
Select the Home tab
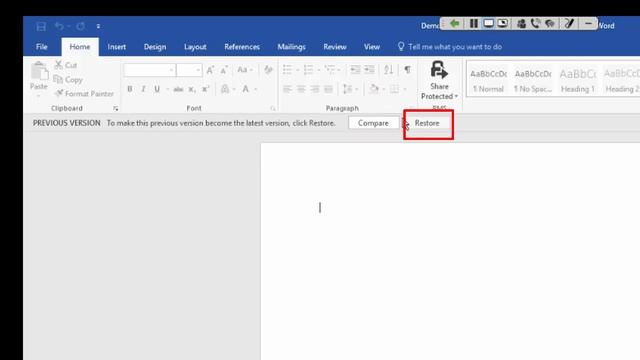(80, 47)
